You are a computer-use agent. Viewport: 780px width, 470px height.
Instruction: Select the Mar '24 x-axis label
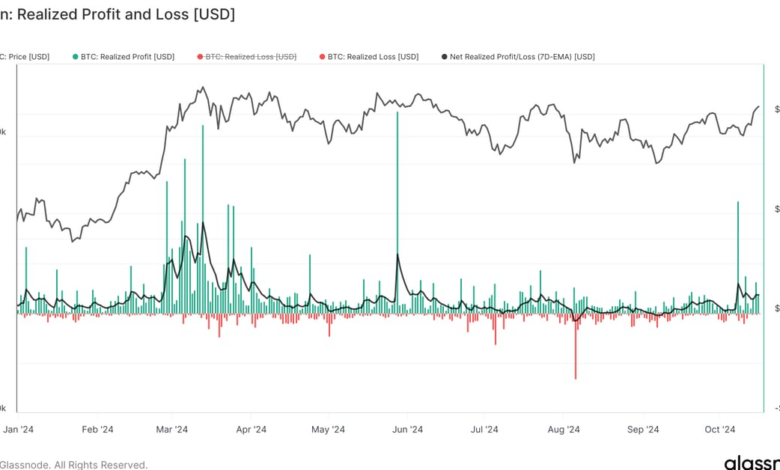(173, 430)
